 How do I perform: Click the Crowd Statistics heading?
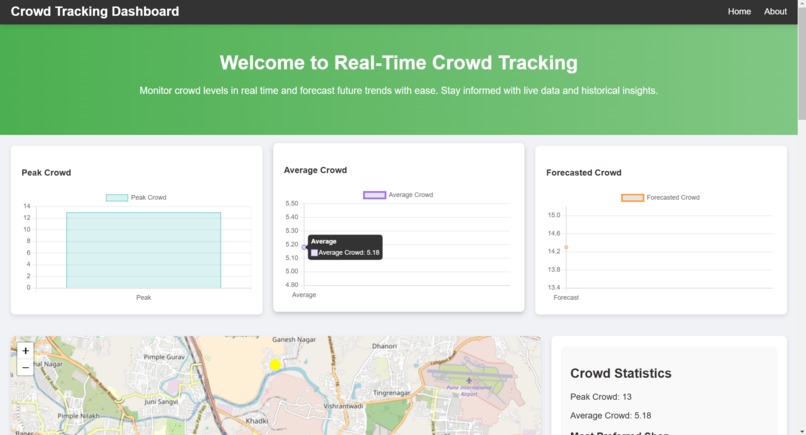pos(620,373)
